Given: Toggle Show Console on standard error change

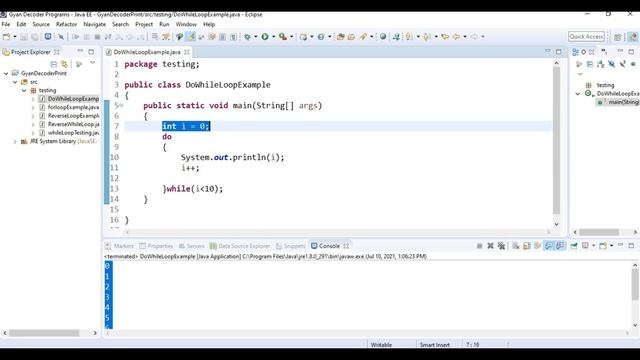Looking at the screenshot, I should [560, 246].
